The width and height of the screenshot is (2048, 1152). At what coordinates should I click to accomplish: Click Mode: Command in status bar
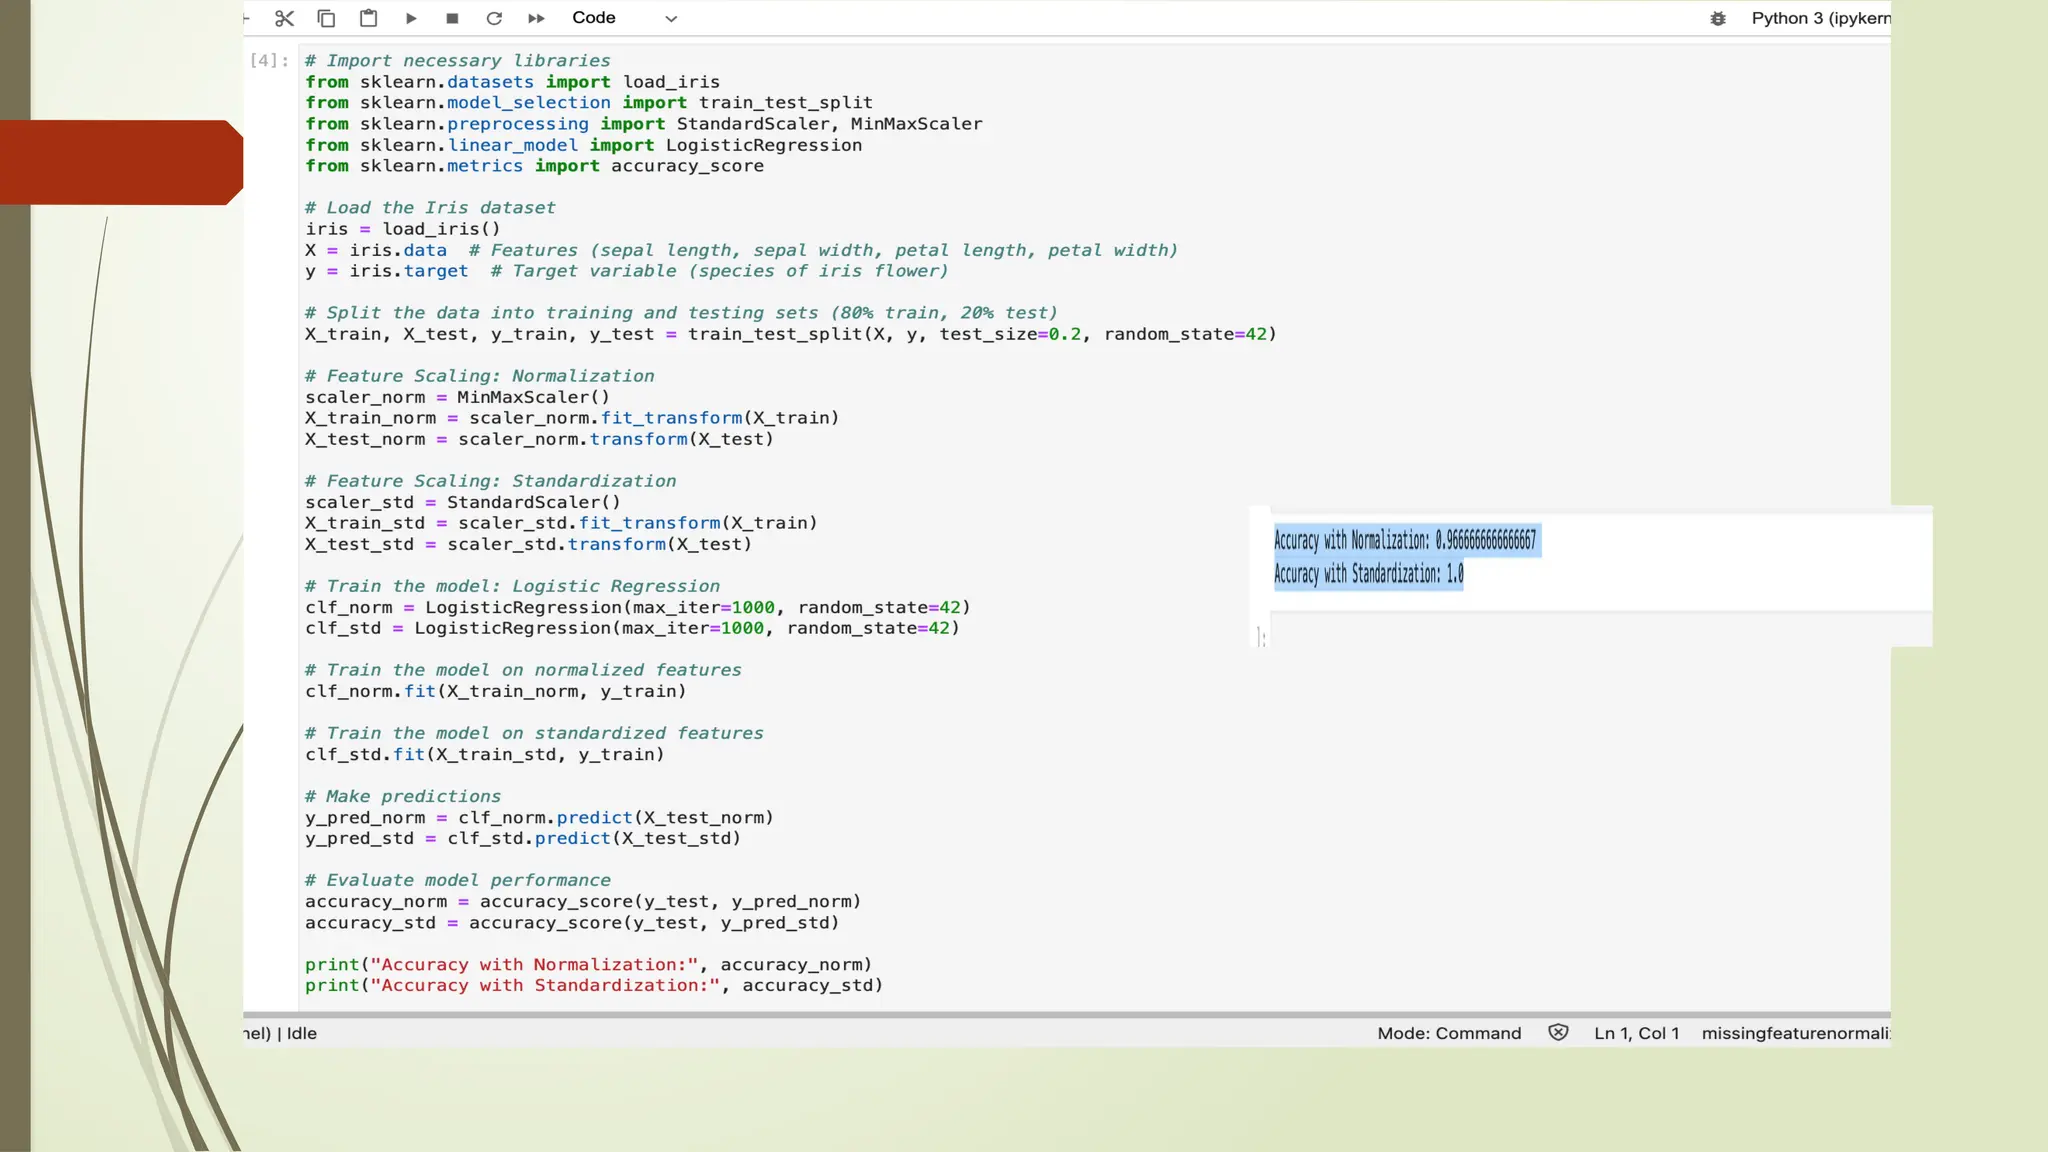click(x=1449, y=1033)
